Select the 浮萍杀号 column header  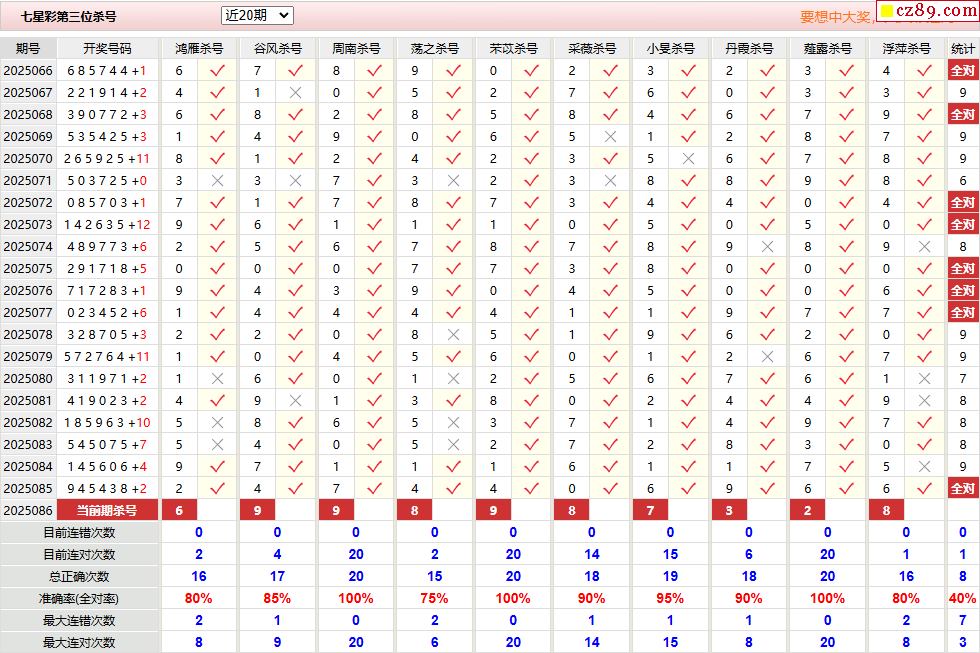[x=906, y=49]
